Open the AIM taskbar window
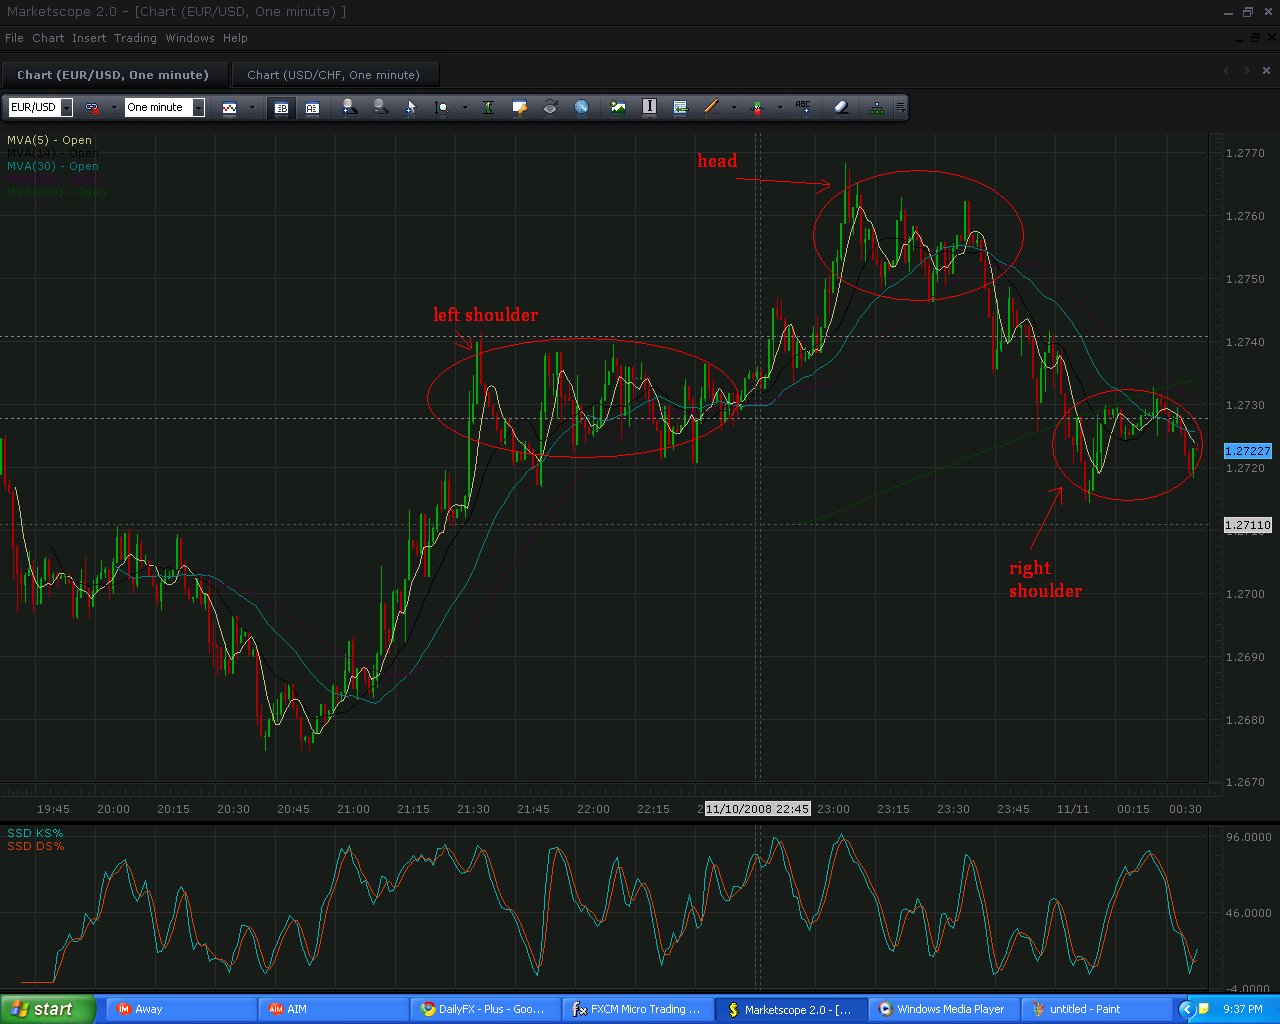 (333, 1009)
